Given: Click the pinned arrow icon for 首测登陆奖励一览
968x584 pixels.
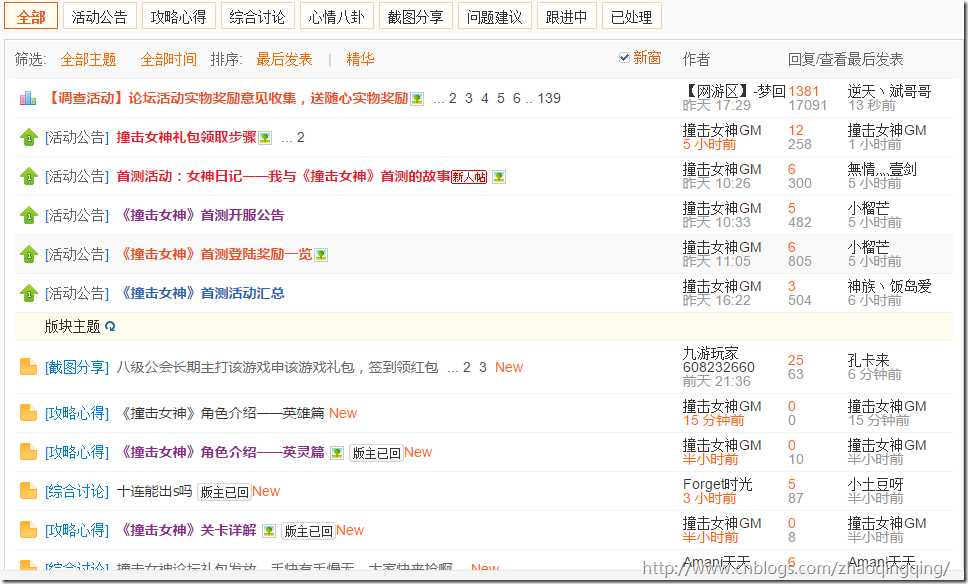Looking at the screenshot, I should (x=28, y=254).
